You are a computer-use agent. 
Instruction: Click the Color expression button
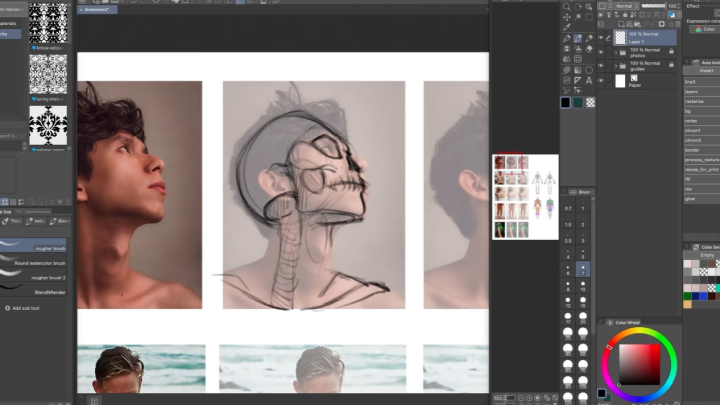tap(702, 29)
